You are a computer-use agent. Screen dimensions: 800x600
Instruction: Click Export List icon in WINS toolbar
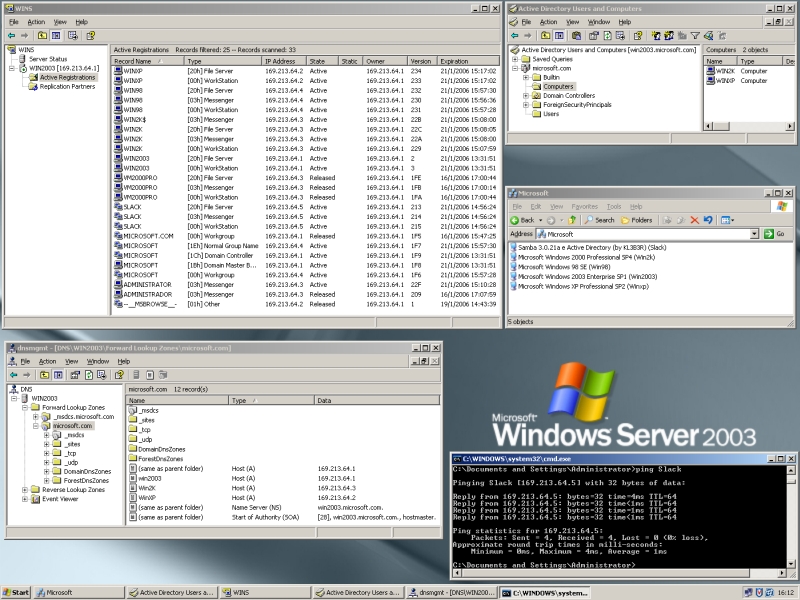tap(73, 36)
